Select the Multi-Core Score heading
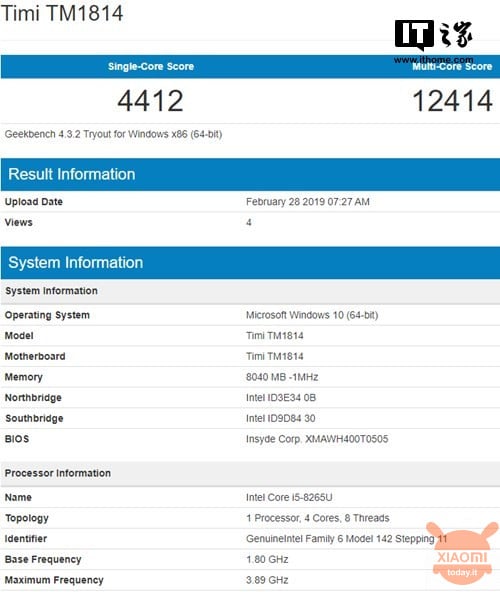500x592 pixels. tap(452, 67)
